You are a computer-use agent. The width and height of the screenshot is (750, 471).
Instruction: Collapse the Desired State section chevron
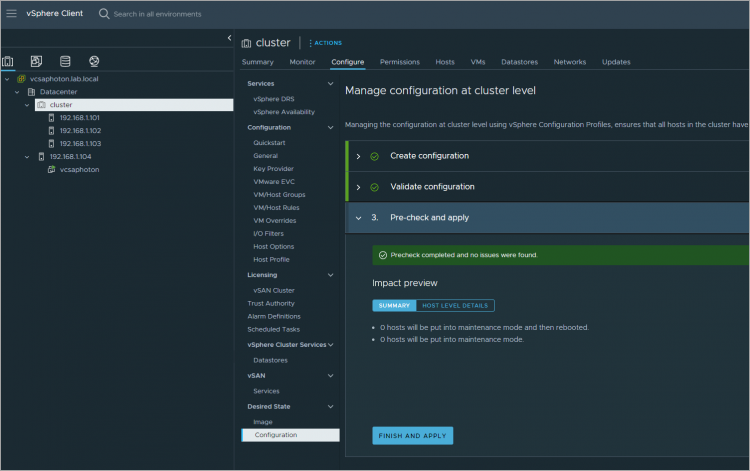[x=330, y=406]
